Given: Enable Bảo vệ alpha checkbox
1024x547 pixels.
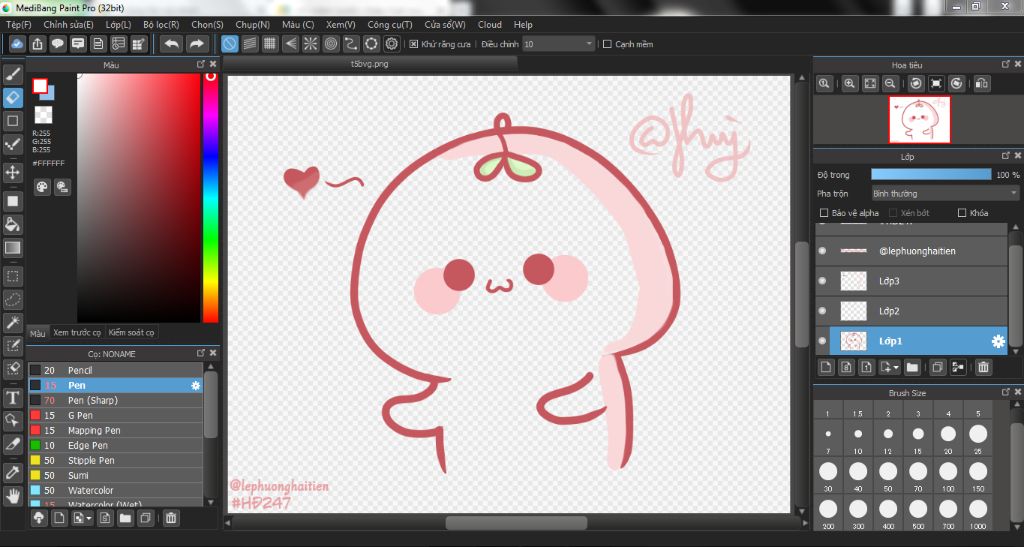Looking at the screenshot, I should tap(824, 213).
